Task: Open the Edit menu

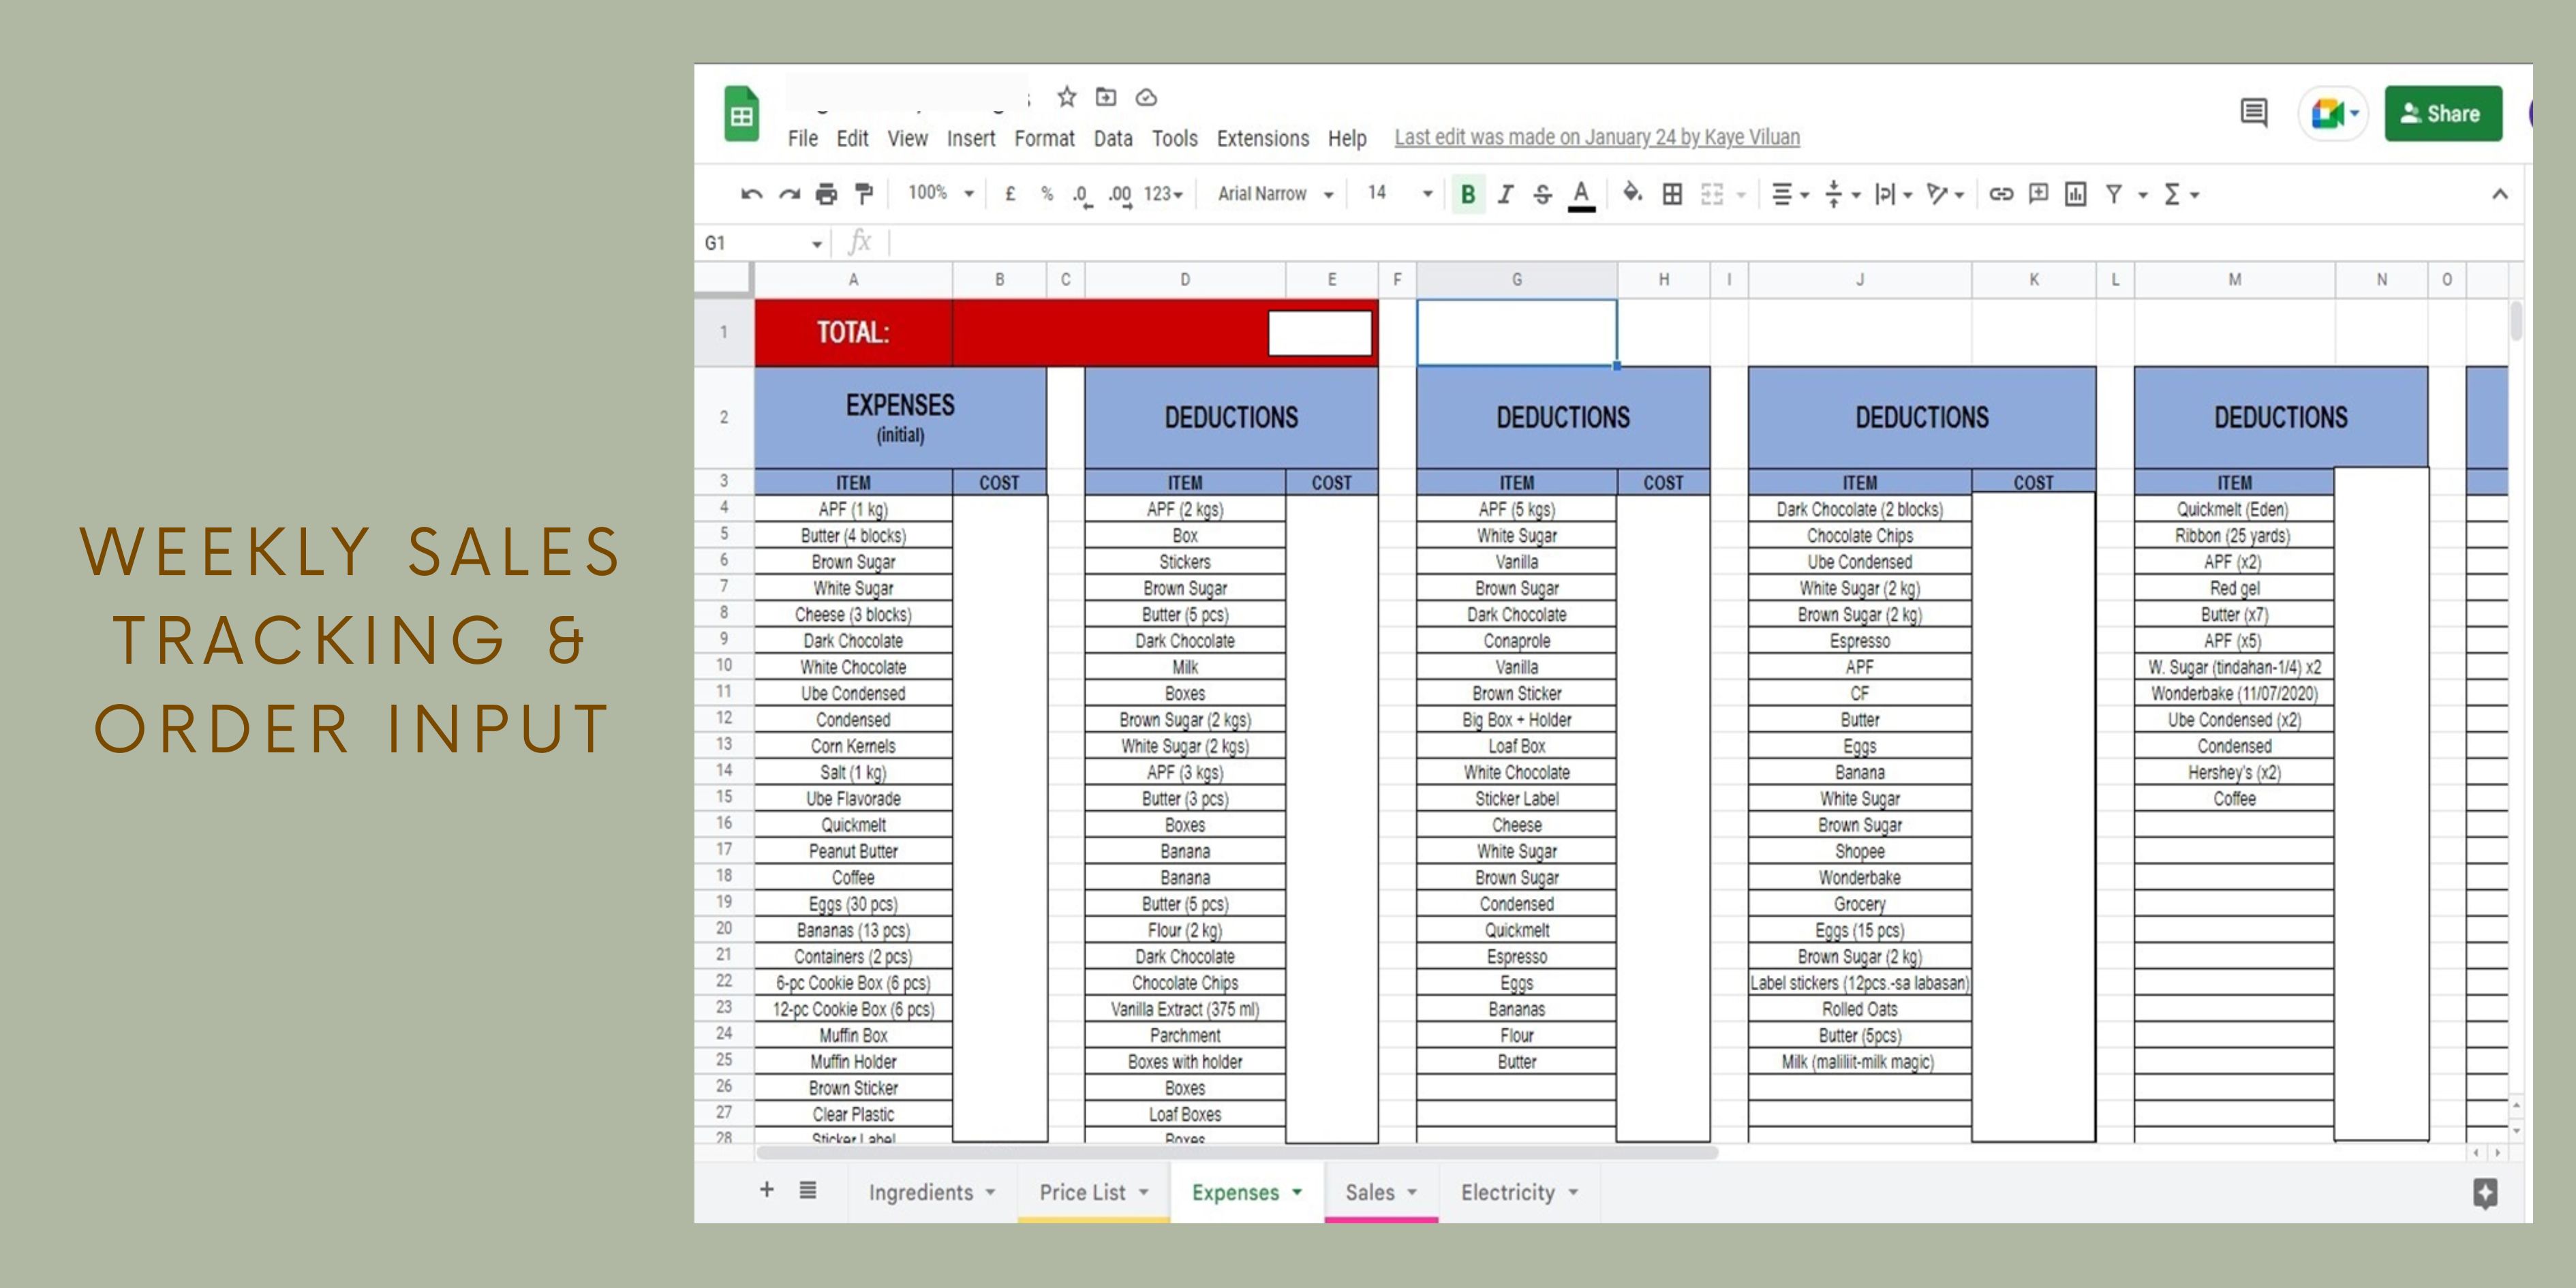Action: click(852, 139)
